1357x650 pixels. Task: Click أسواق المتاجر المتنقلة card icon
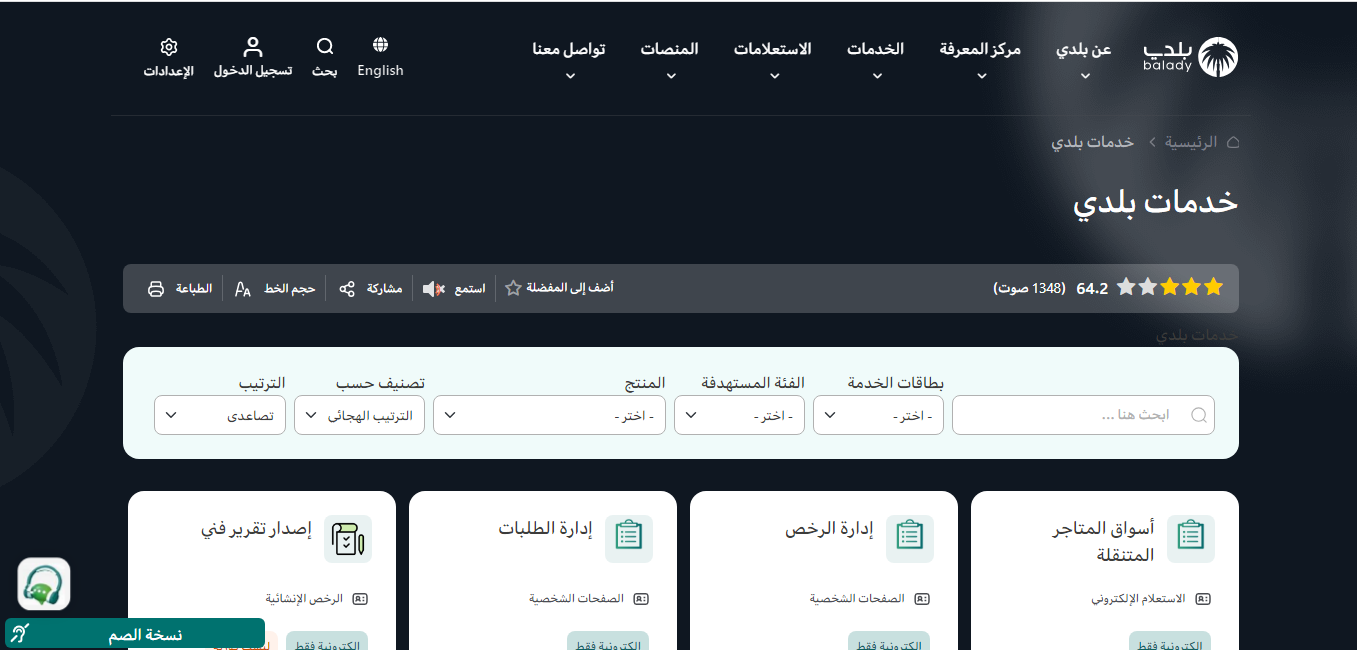(1191, 539)
